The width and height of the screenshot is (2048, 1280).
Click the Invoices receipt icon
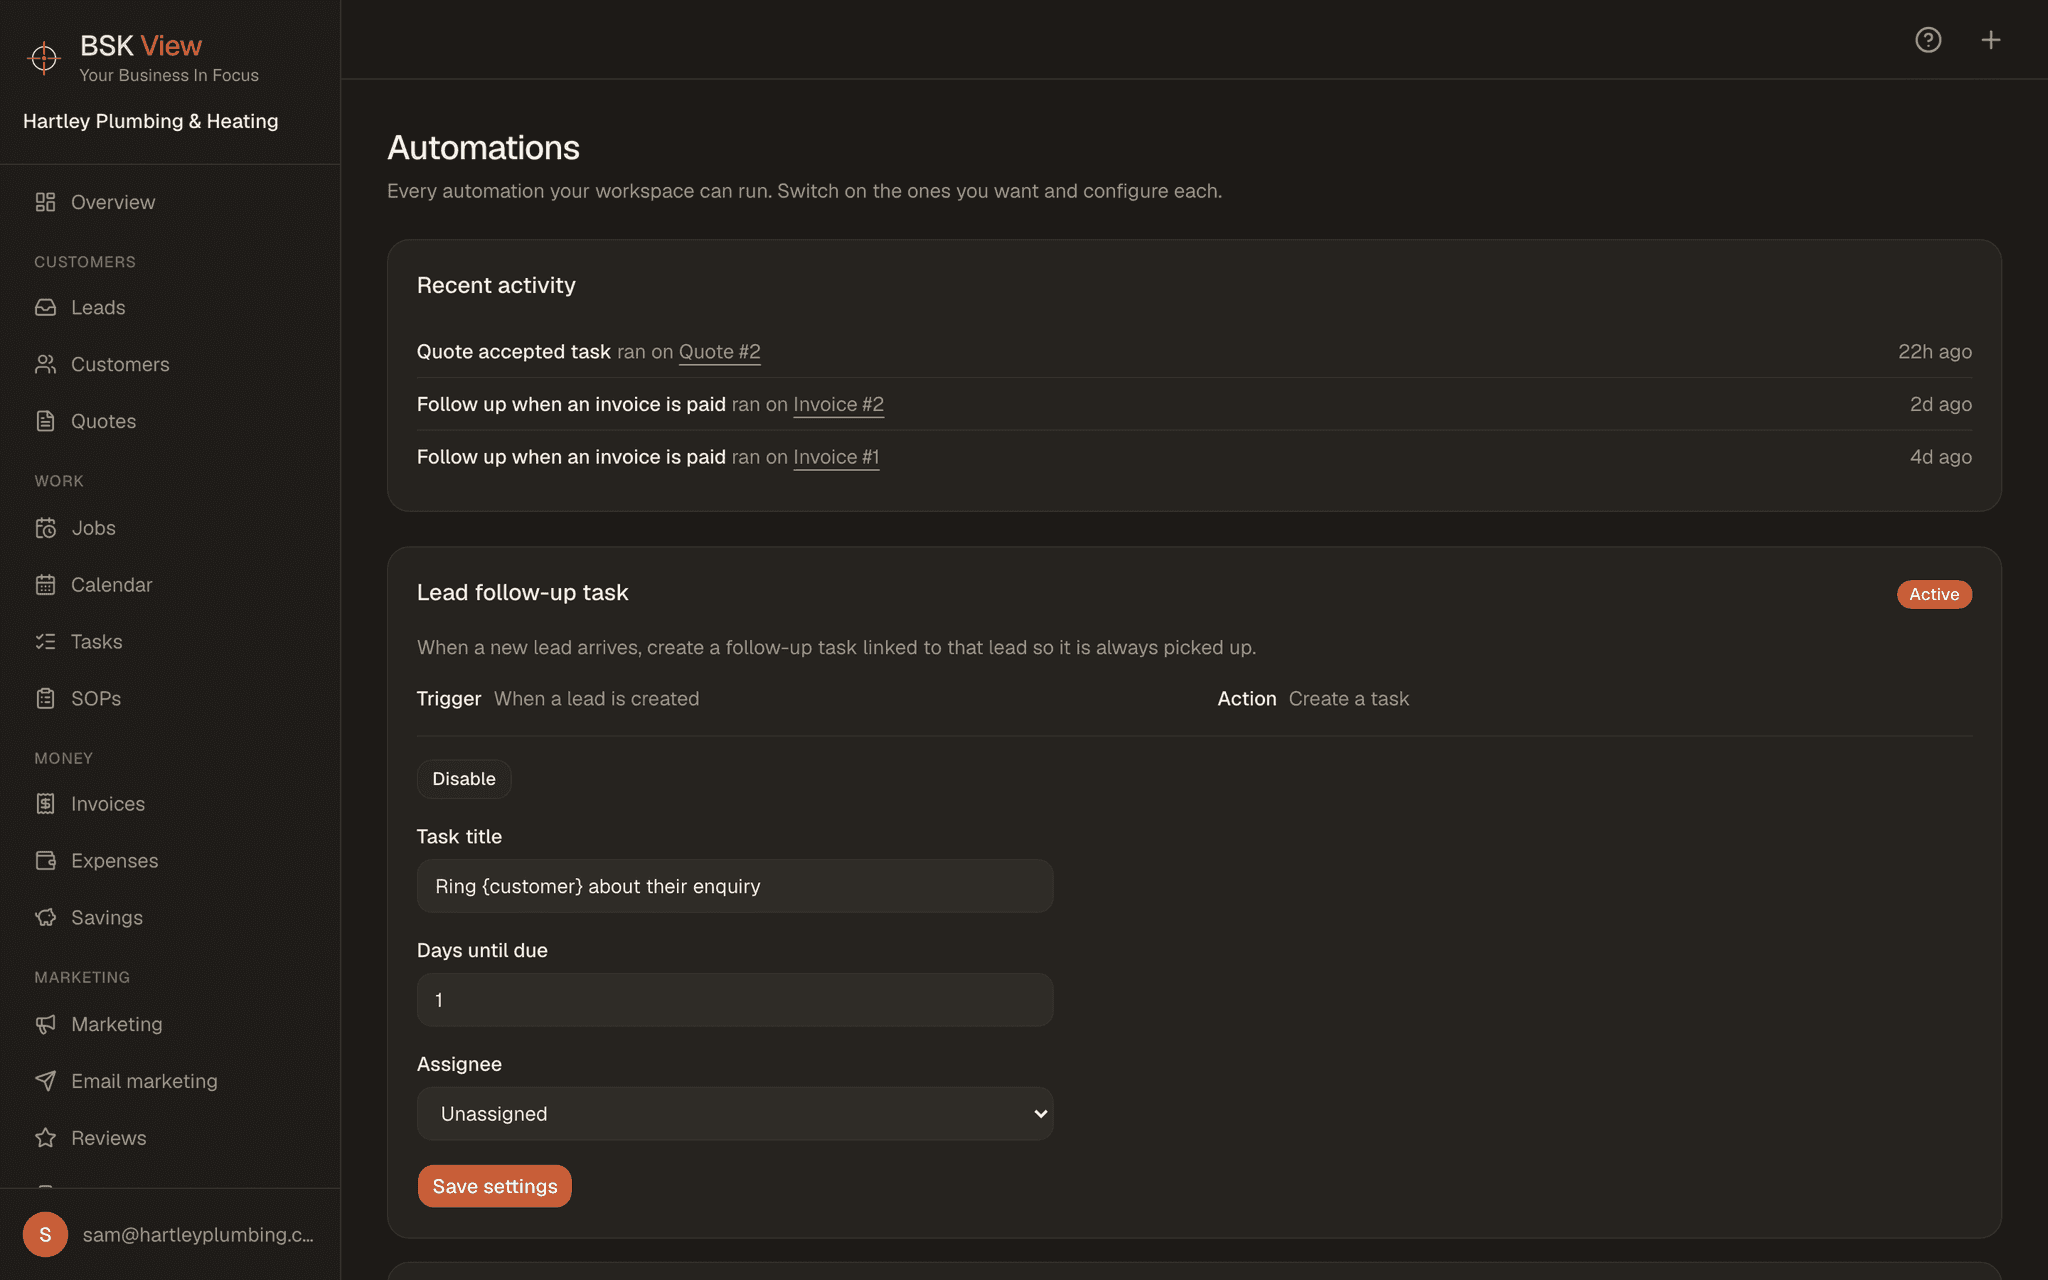coord(45,804)
